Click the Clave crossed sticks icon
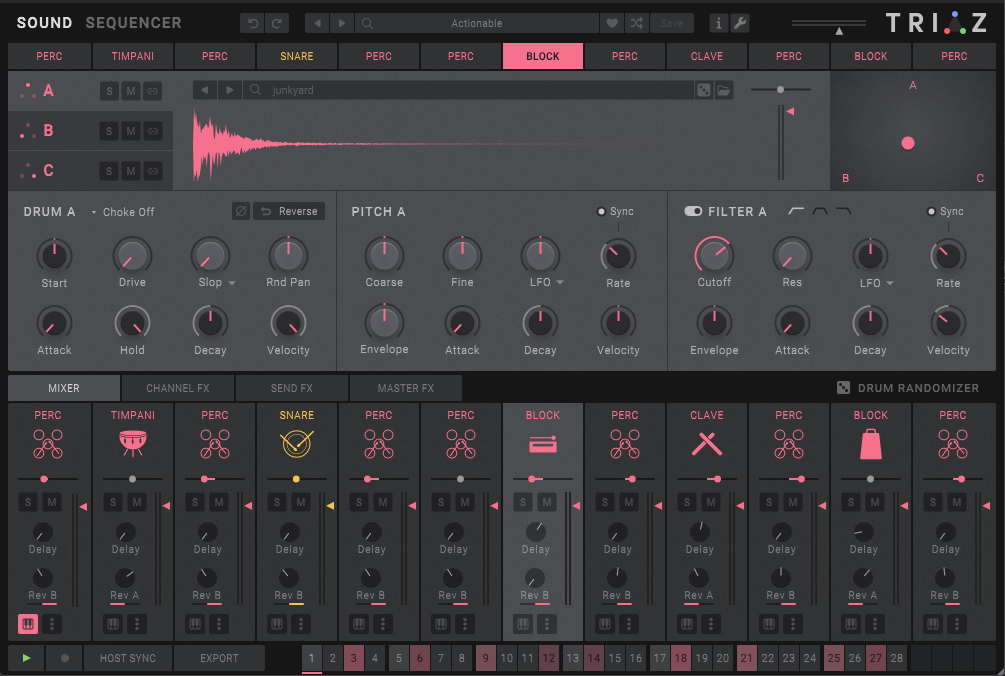Image resolution: width=1005 pixels, height=676 pixels. (707, 443)
